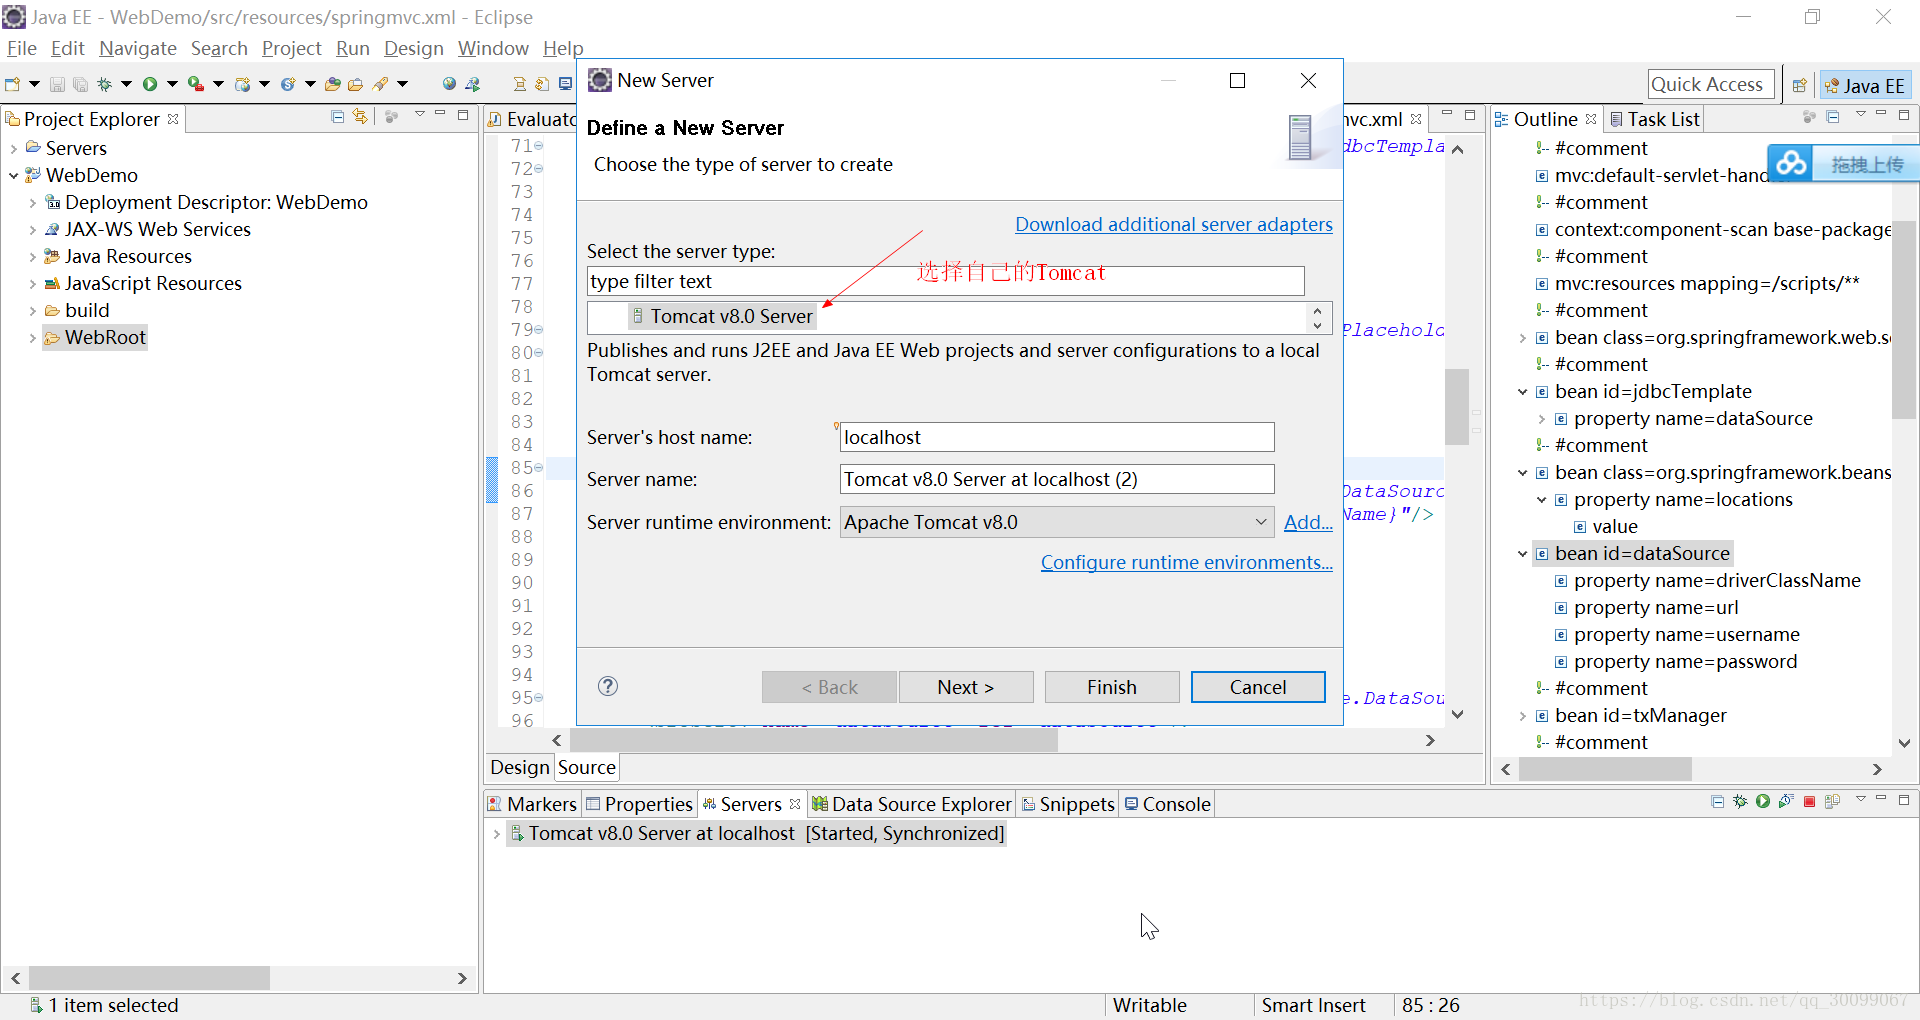
Task: Select Tomcat v8.0 Server type item
Action: click(723, 316)
